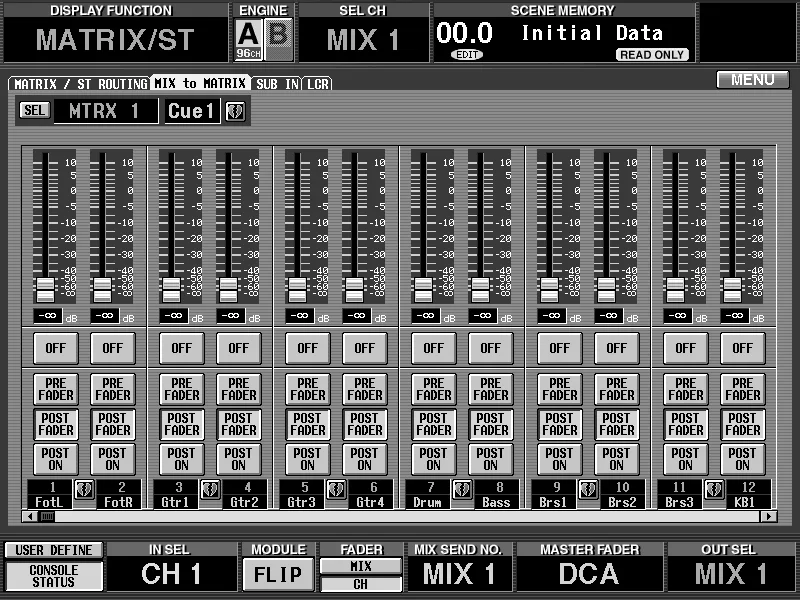
Task: Select POST ON for Bass
Action: pyautogui.click(x=491, y=459)
